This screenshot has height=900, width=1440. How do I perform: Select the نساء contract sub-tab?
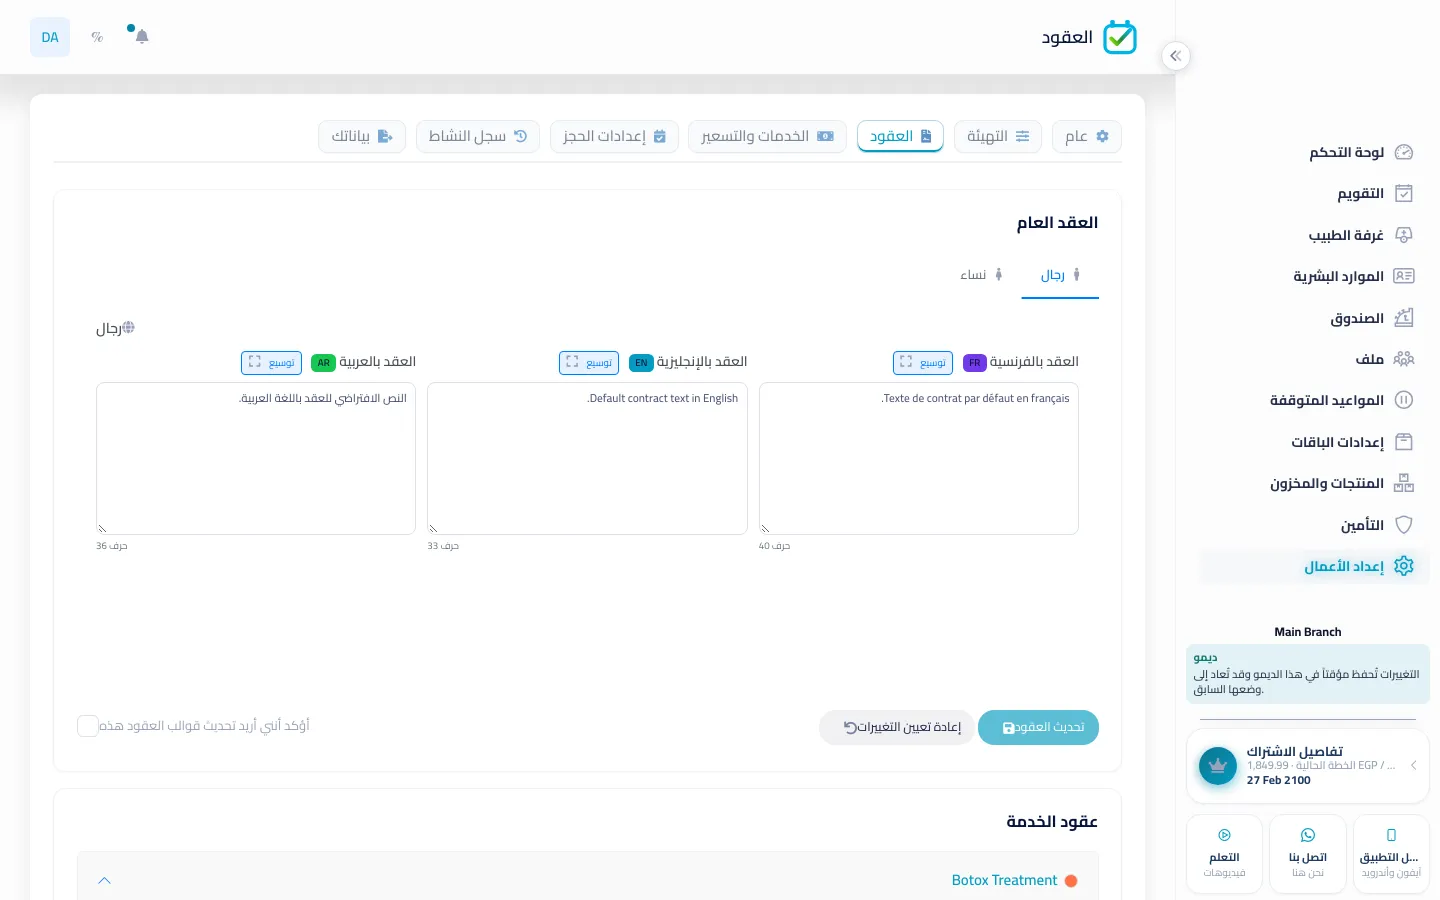pos(981,275)
